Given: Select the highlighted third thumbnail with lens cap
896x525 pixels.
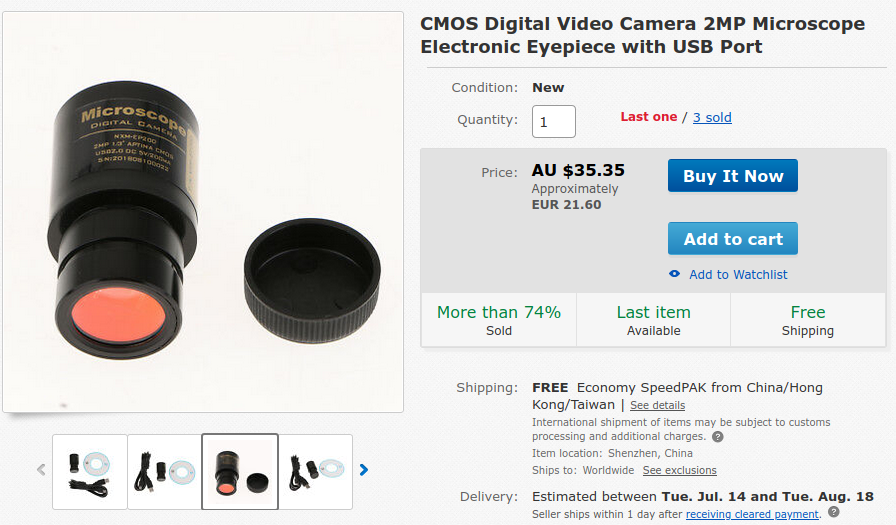Looking at the screenshot, I should pos(240,471).
